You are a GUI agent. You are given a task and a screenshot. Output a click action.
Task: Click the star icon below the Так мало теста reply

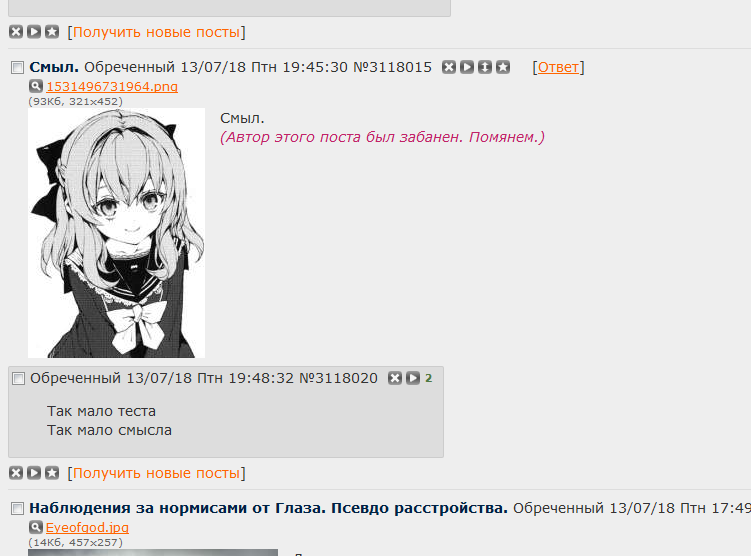(x=52, y=473)
